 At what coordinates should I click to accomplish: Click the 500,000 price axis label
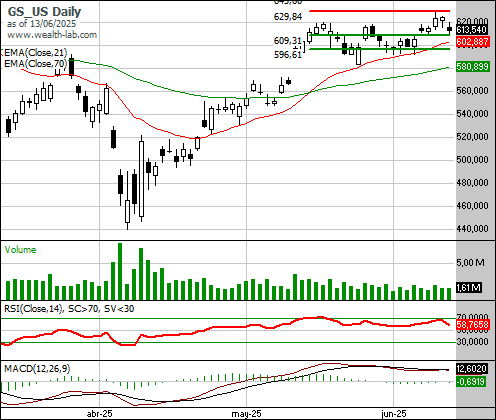point(472,160)
